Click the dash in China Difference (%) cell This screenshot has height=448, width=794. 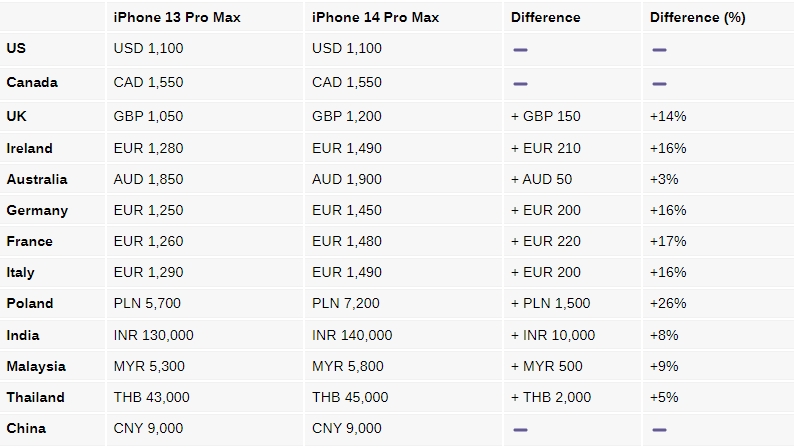click(659, 430)
